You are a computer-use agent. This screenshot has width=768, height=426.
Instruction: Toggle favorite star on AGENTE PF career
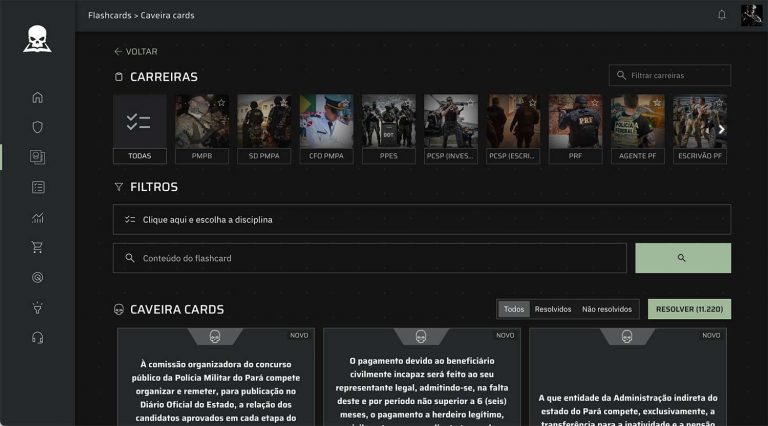(657, 103)
